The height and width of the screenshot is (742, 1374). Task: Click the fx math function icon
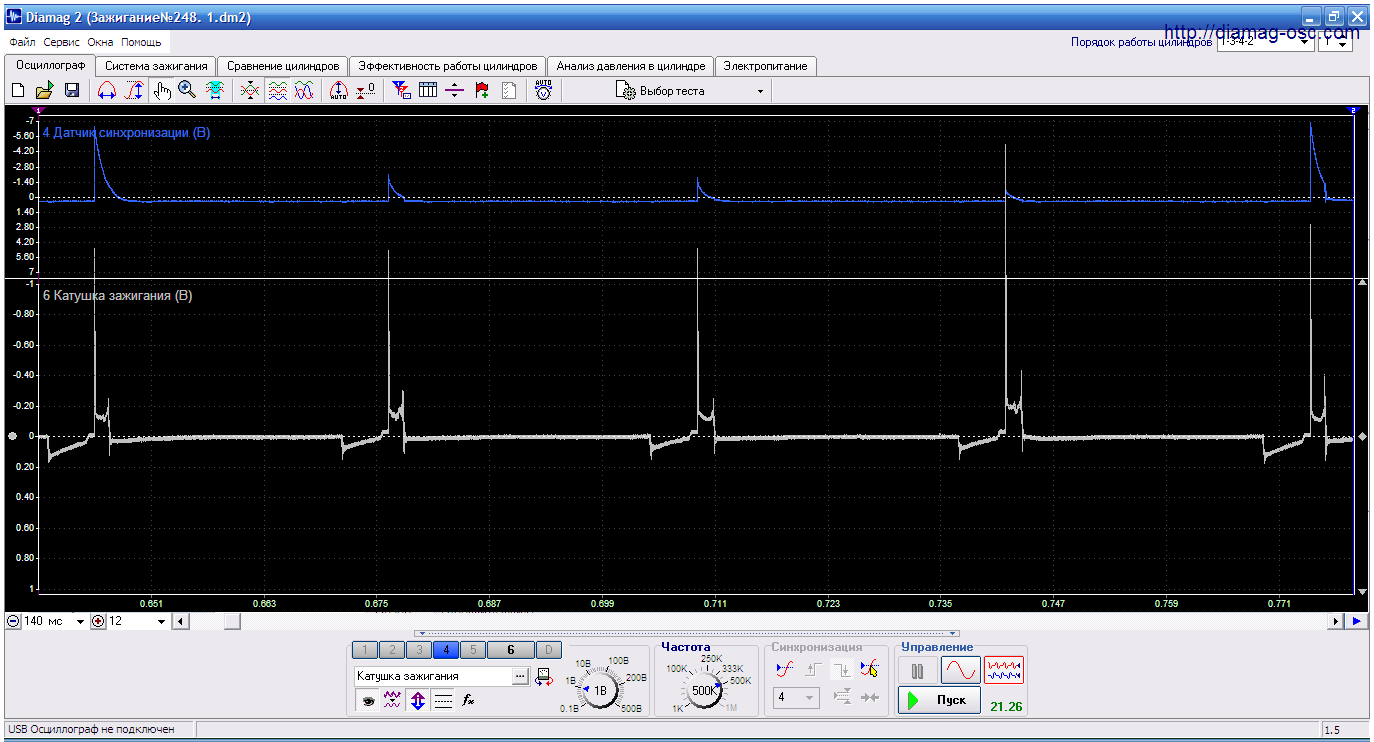[x=468, y=701]
